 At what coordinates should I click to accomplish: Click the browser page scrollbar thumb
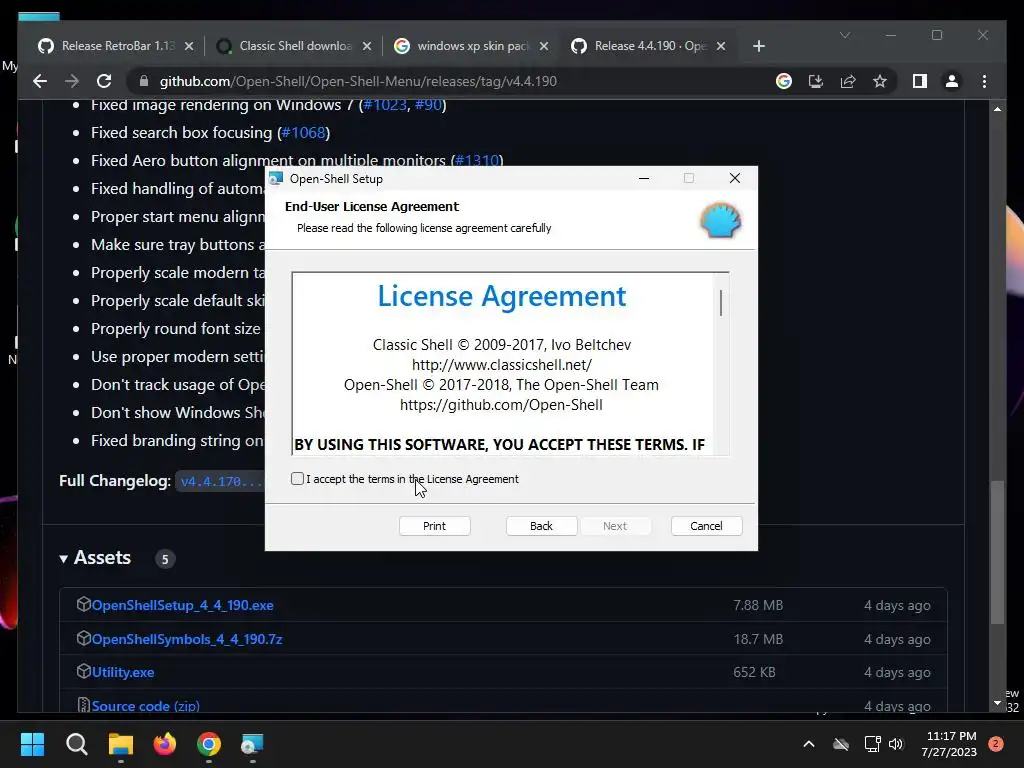pos(997,552)
